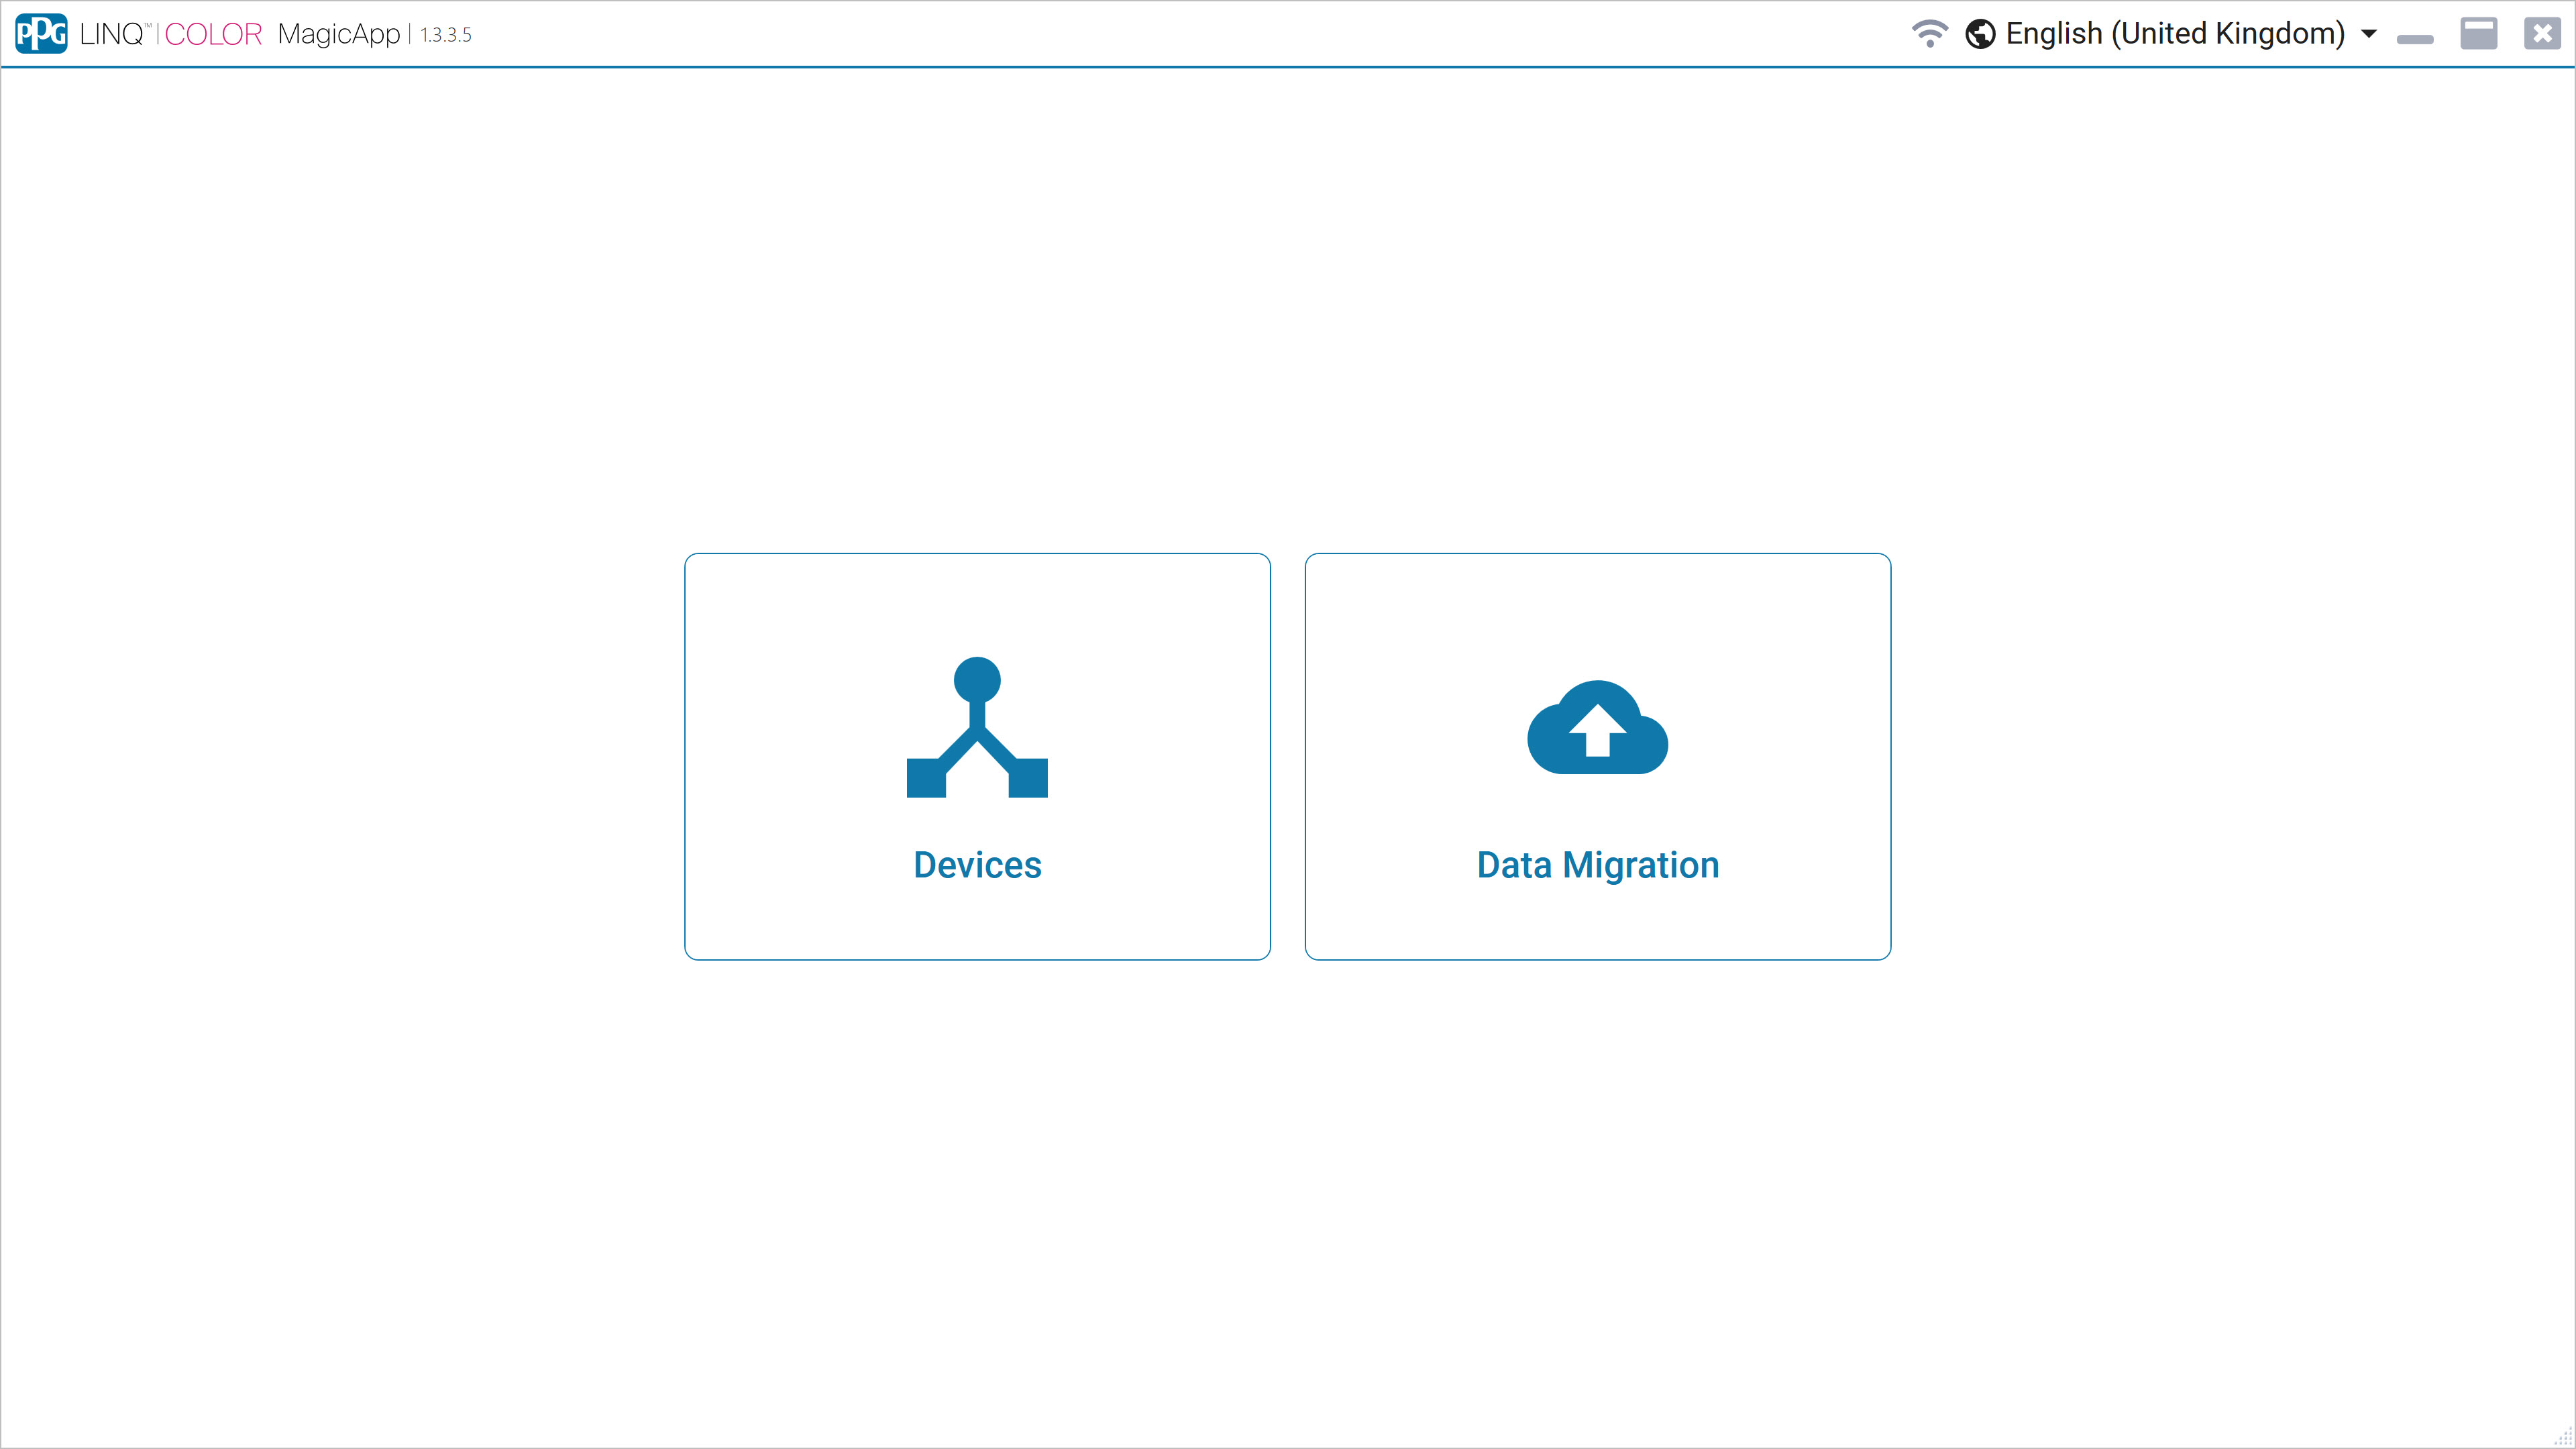The image size is (2576, 1449).
Task: Click the version number 1.3.3.5
Action: tap(446, 35)
